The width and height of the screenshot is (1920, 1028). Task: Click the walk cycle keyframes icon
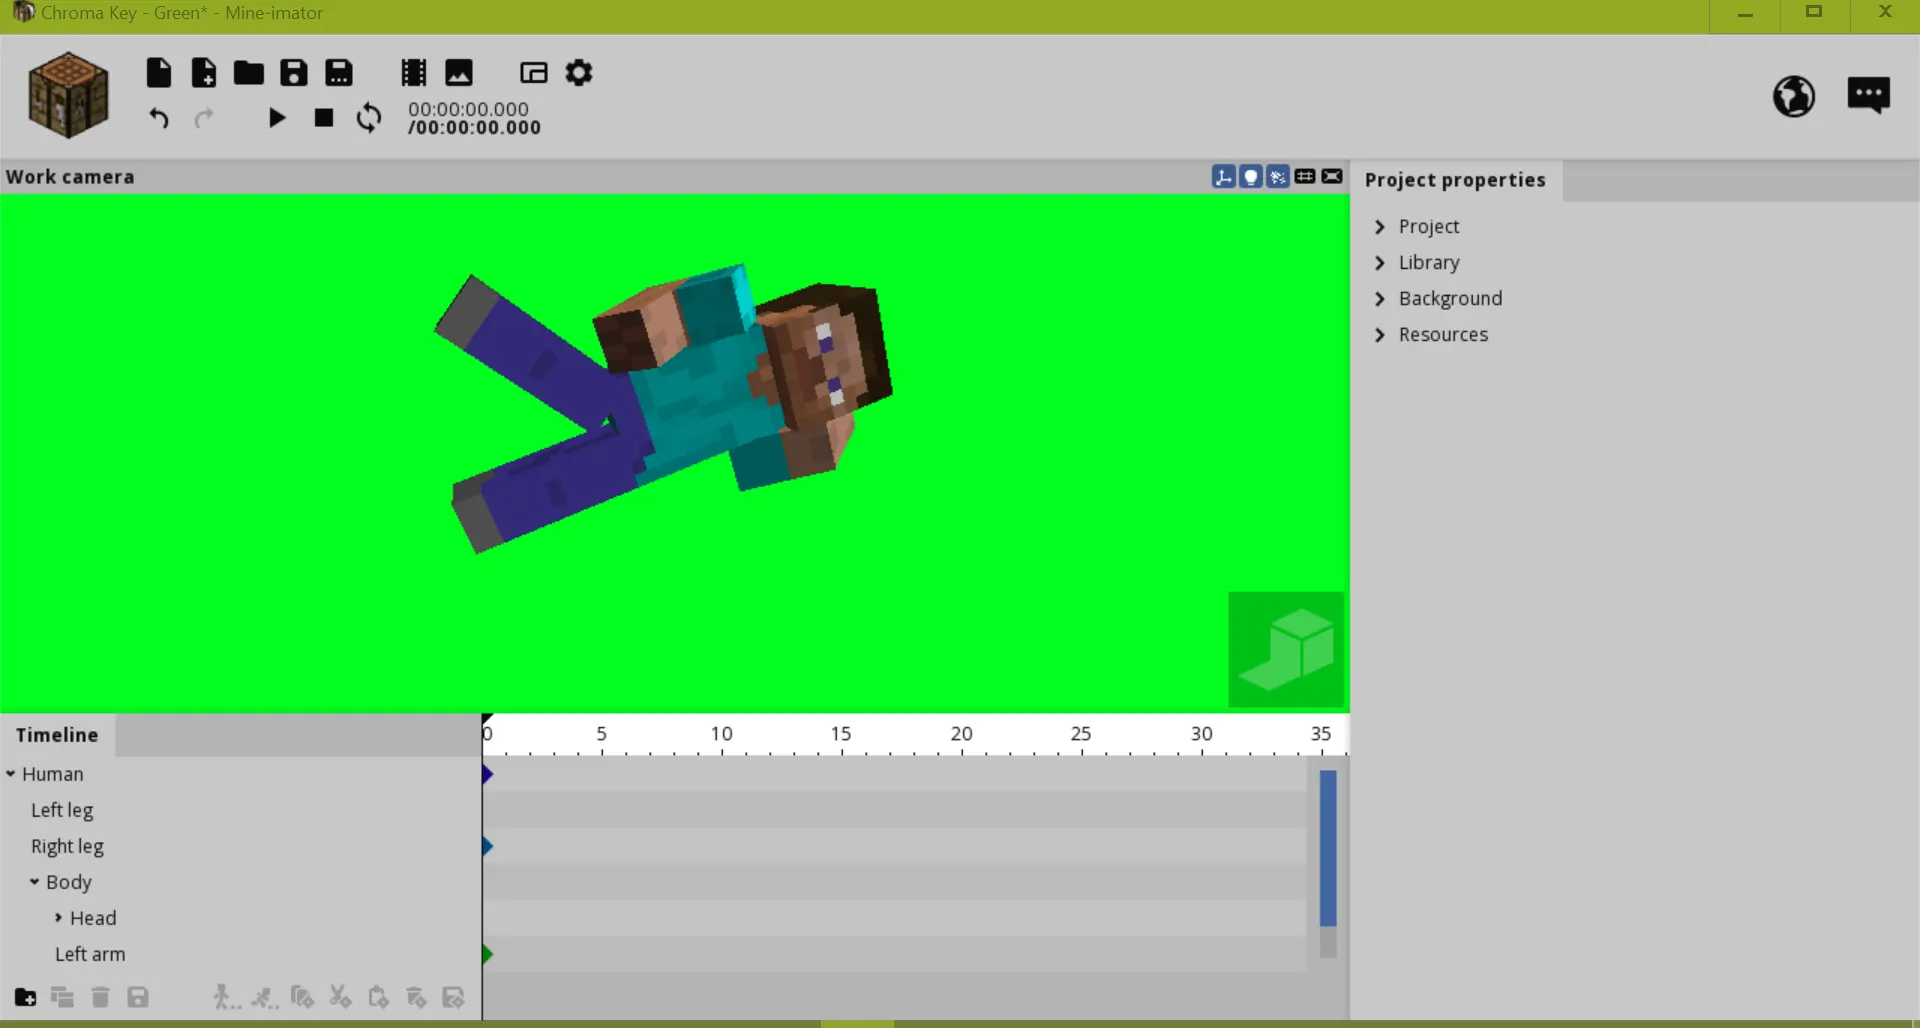(x=226, y=997)
